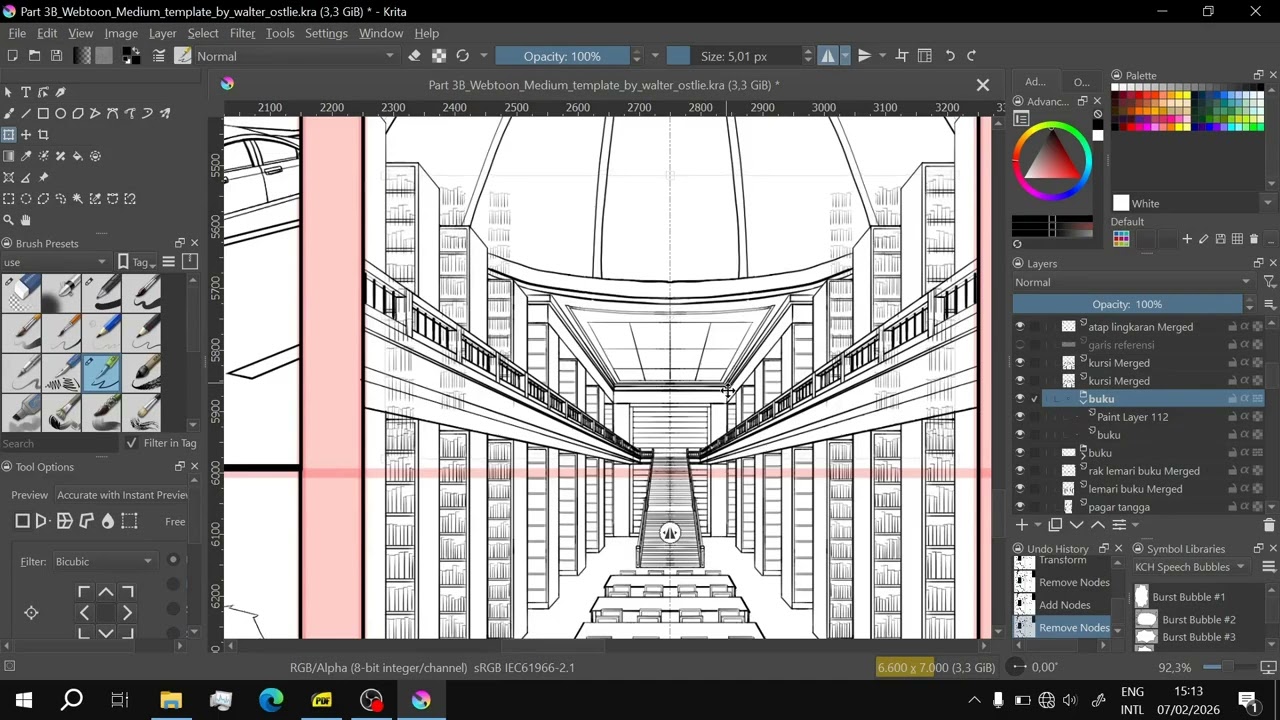Reload the original brush preset
1280x720 pixels.
tap(462, 56)
